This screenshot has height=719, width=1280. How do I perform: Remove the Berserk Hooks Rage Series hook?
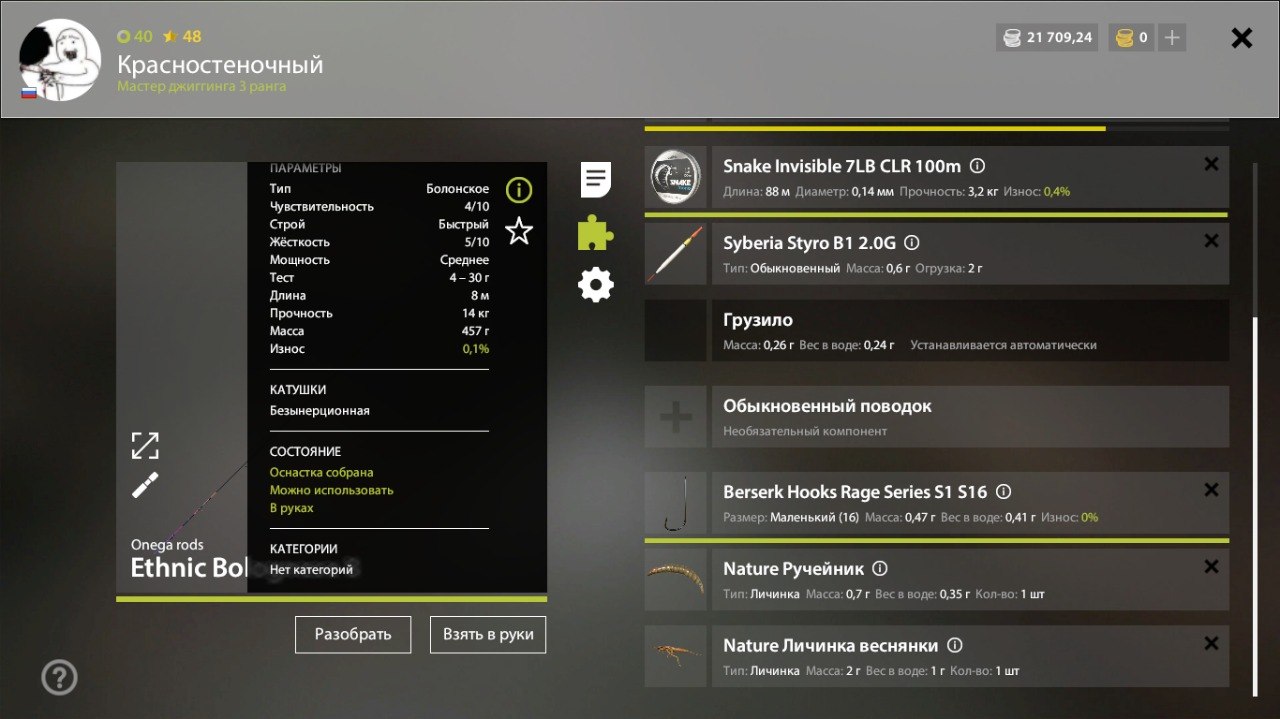(1211, 490)
